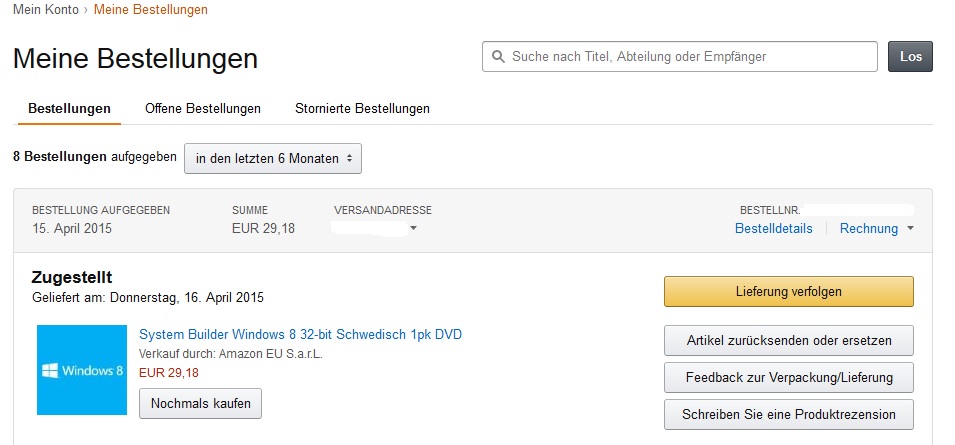Click Artikel zurücksenden oder ersetzen button
The height and width of the screenshot is (445, 955).
pyautogui.click(x=788, y=340)
